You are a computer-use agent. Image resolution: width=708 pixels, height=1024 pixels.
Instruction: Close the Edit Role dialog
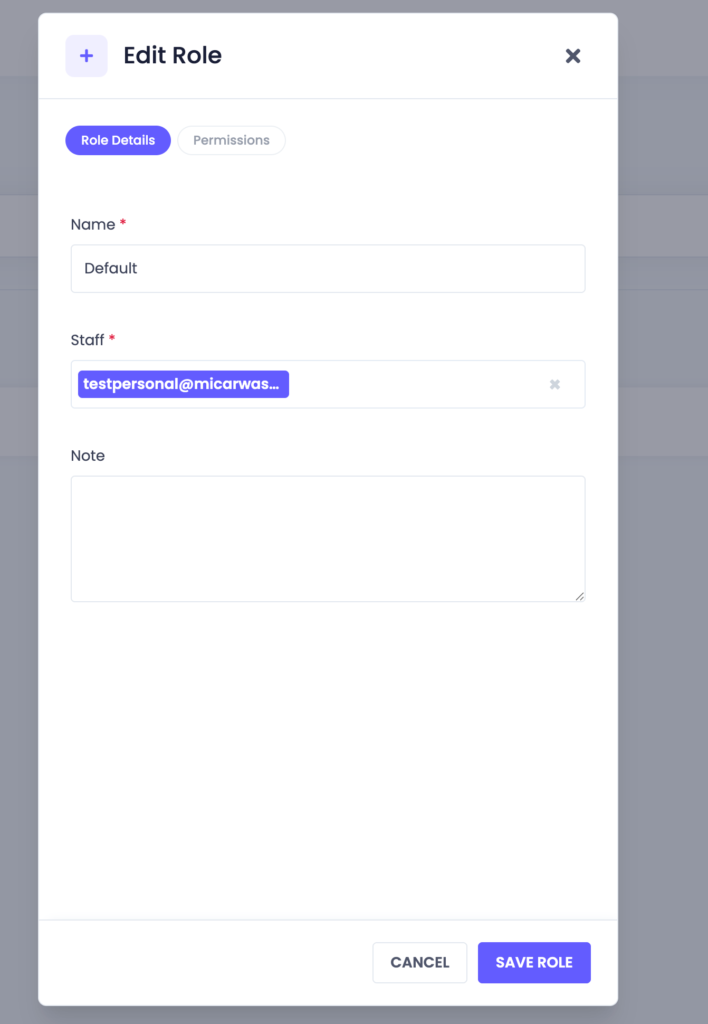tap(573, 56)
